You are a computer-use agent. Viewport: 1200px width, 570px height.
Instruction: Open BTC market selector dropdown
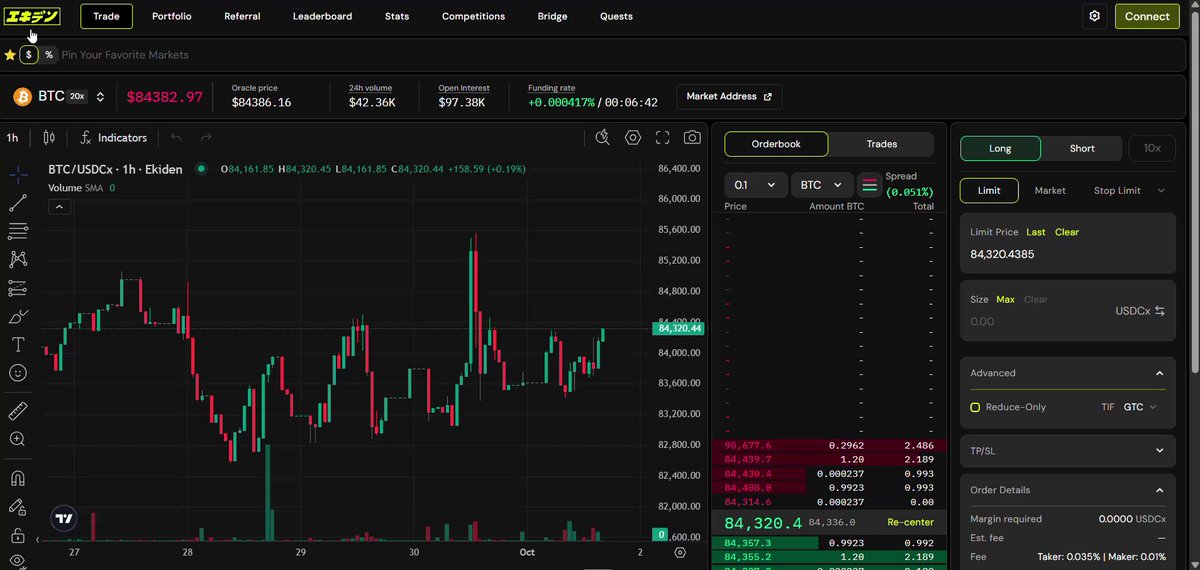tap(58, 97)
